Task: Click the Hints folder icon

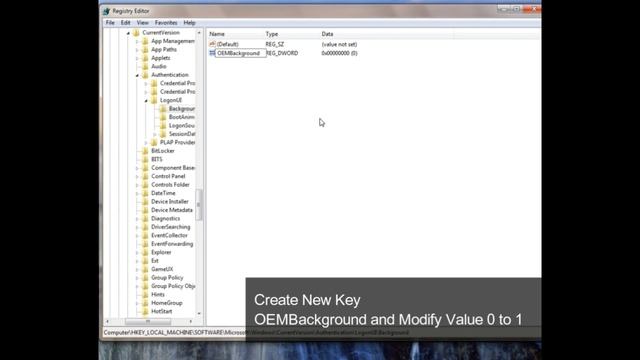Action: (145, 295)
